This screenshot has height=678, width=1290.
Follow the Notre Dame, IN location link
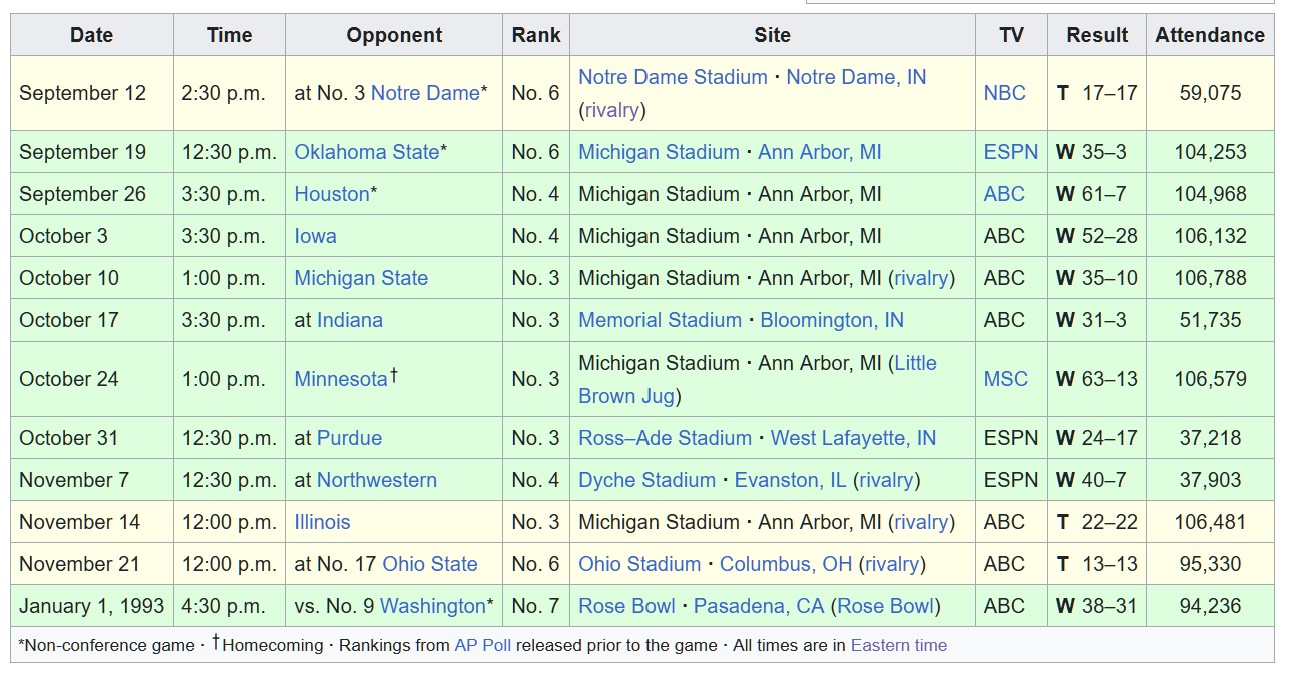click(x=856, y=77)
